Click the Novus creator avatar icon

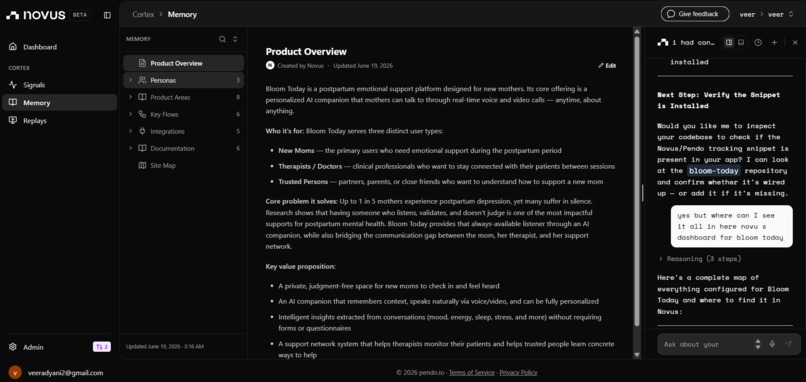[270, 65]
